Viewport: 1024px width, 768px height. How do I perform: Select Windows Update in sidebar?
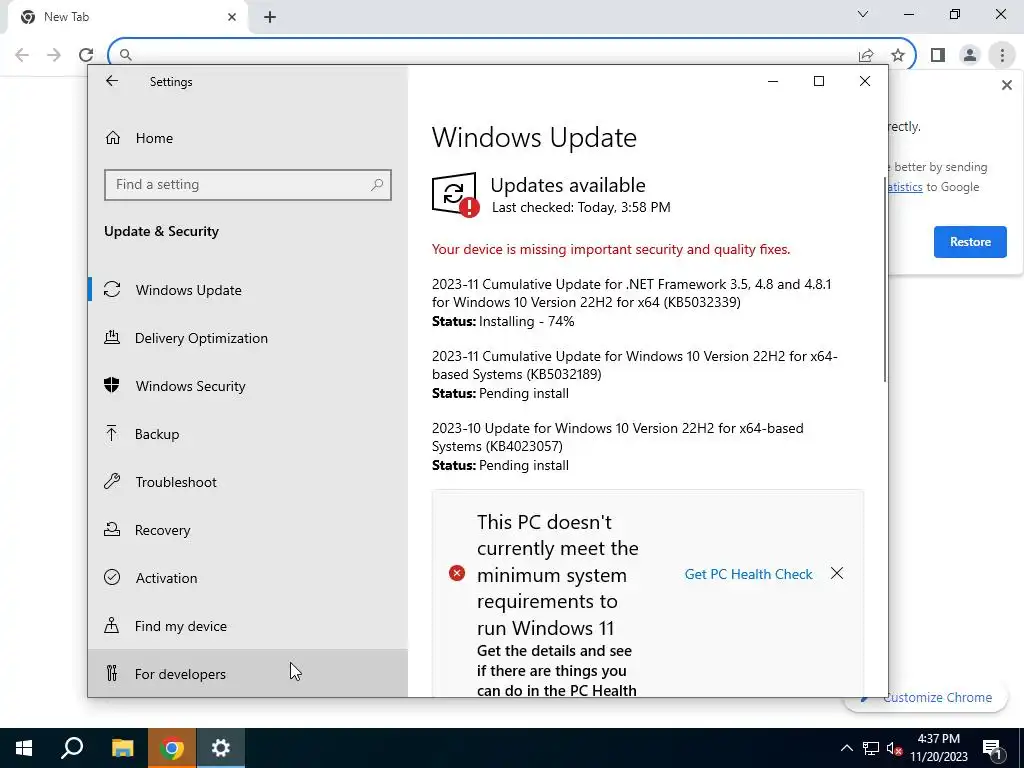point(248,290)
